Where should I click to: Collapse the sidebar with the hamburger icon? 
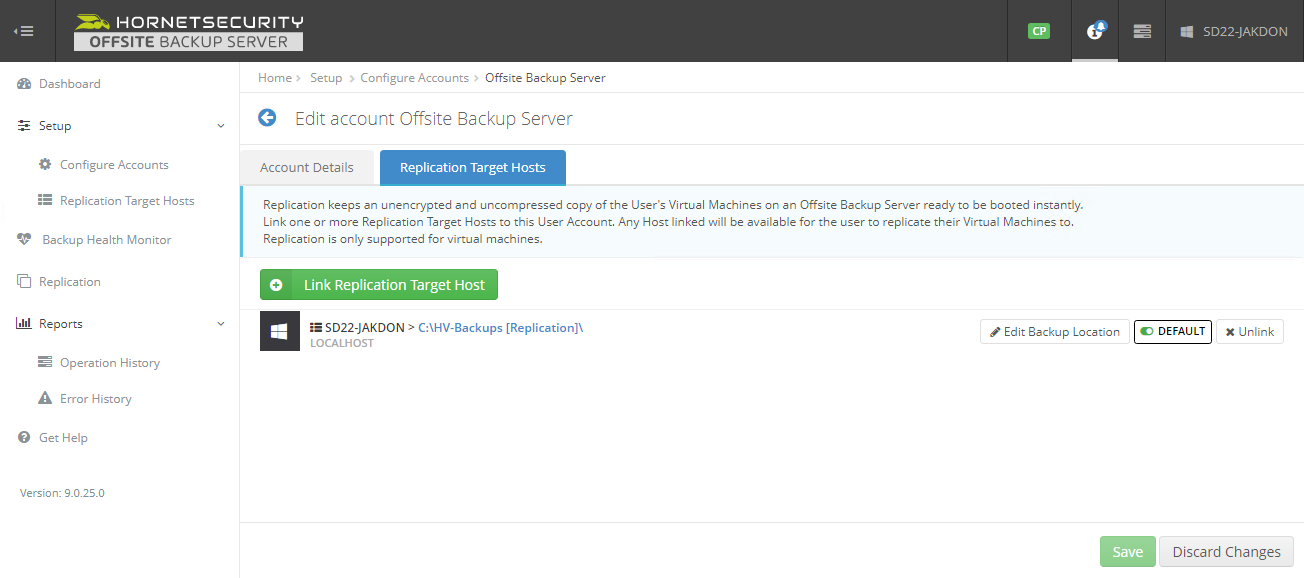[24, 31]
